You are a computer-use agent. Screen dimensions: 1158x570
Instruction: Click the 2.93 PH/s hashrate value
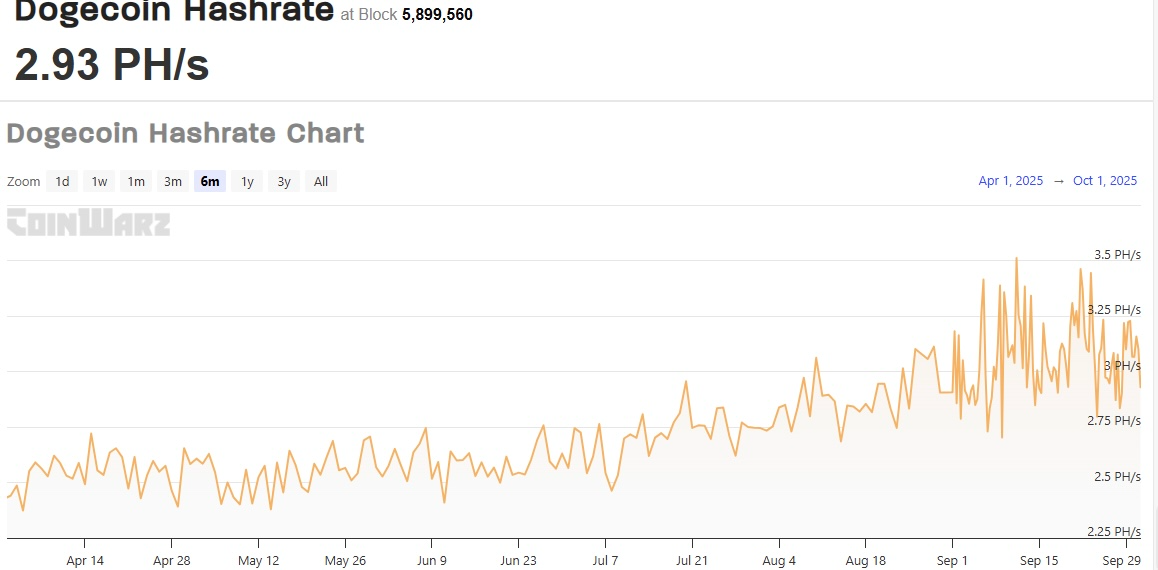pyautogui.click(x=111, y=64)
